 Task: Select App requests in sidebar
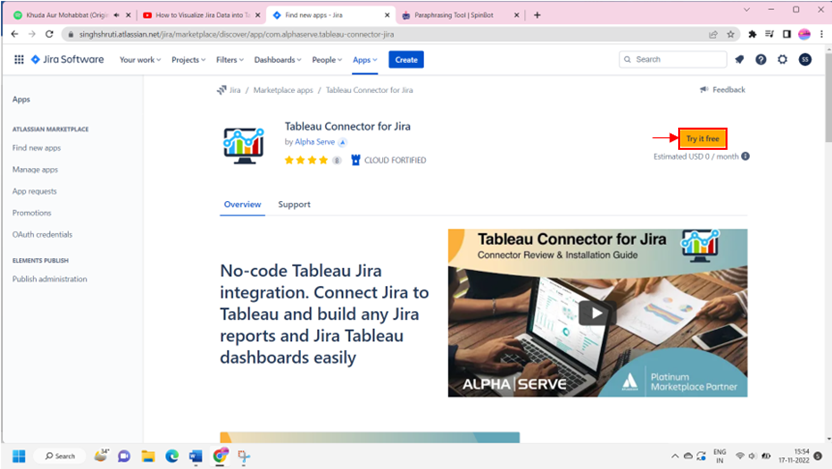pyautogui.click(x=34, y=191)
